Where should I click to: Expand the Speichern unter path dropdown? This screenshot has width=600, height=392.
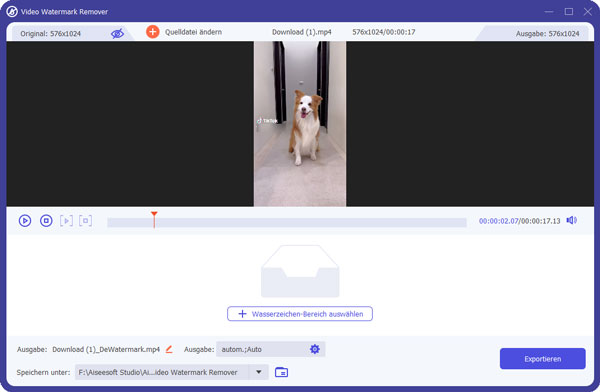259,372
